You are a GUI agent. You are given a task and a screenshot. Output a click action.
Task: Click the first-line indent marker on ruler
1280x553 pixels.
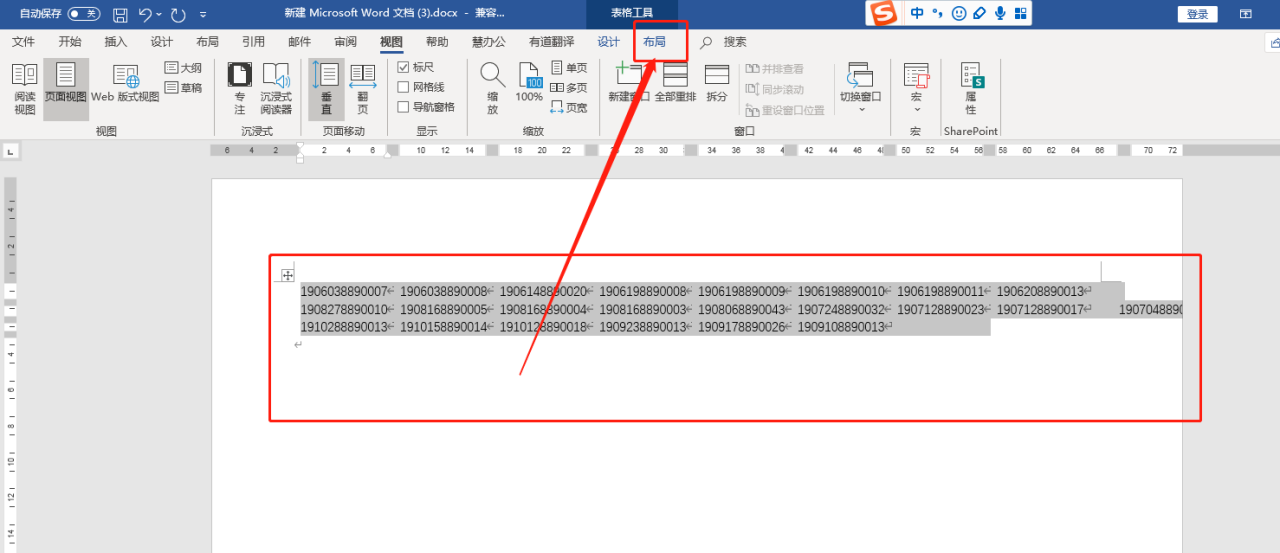click(299, 146)
